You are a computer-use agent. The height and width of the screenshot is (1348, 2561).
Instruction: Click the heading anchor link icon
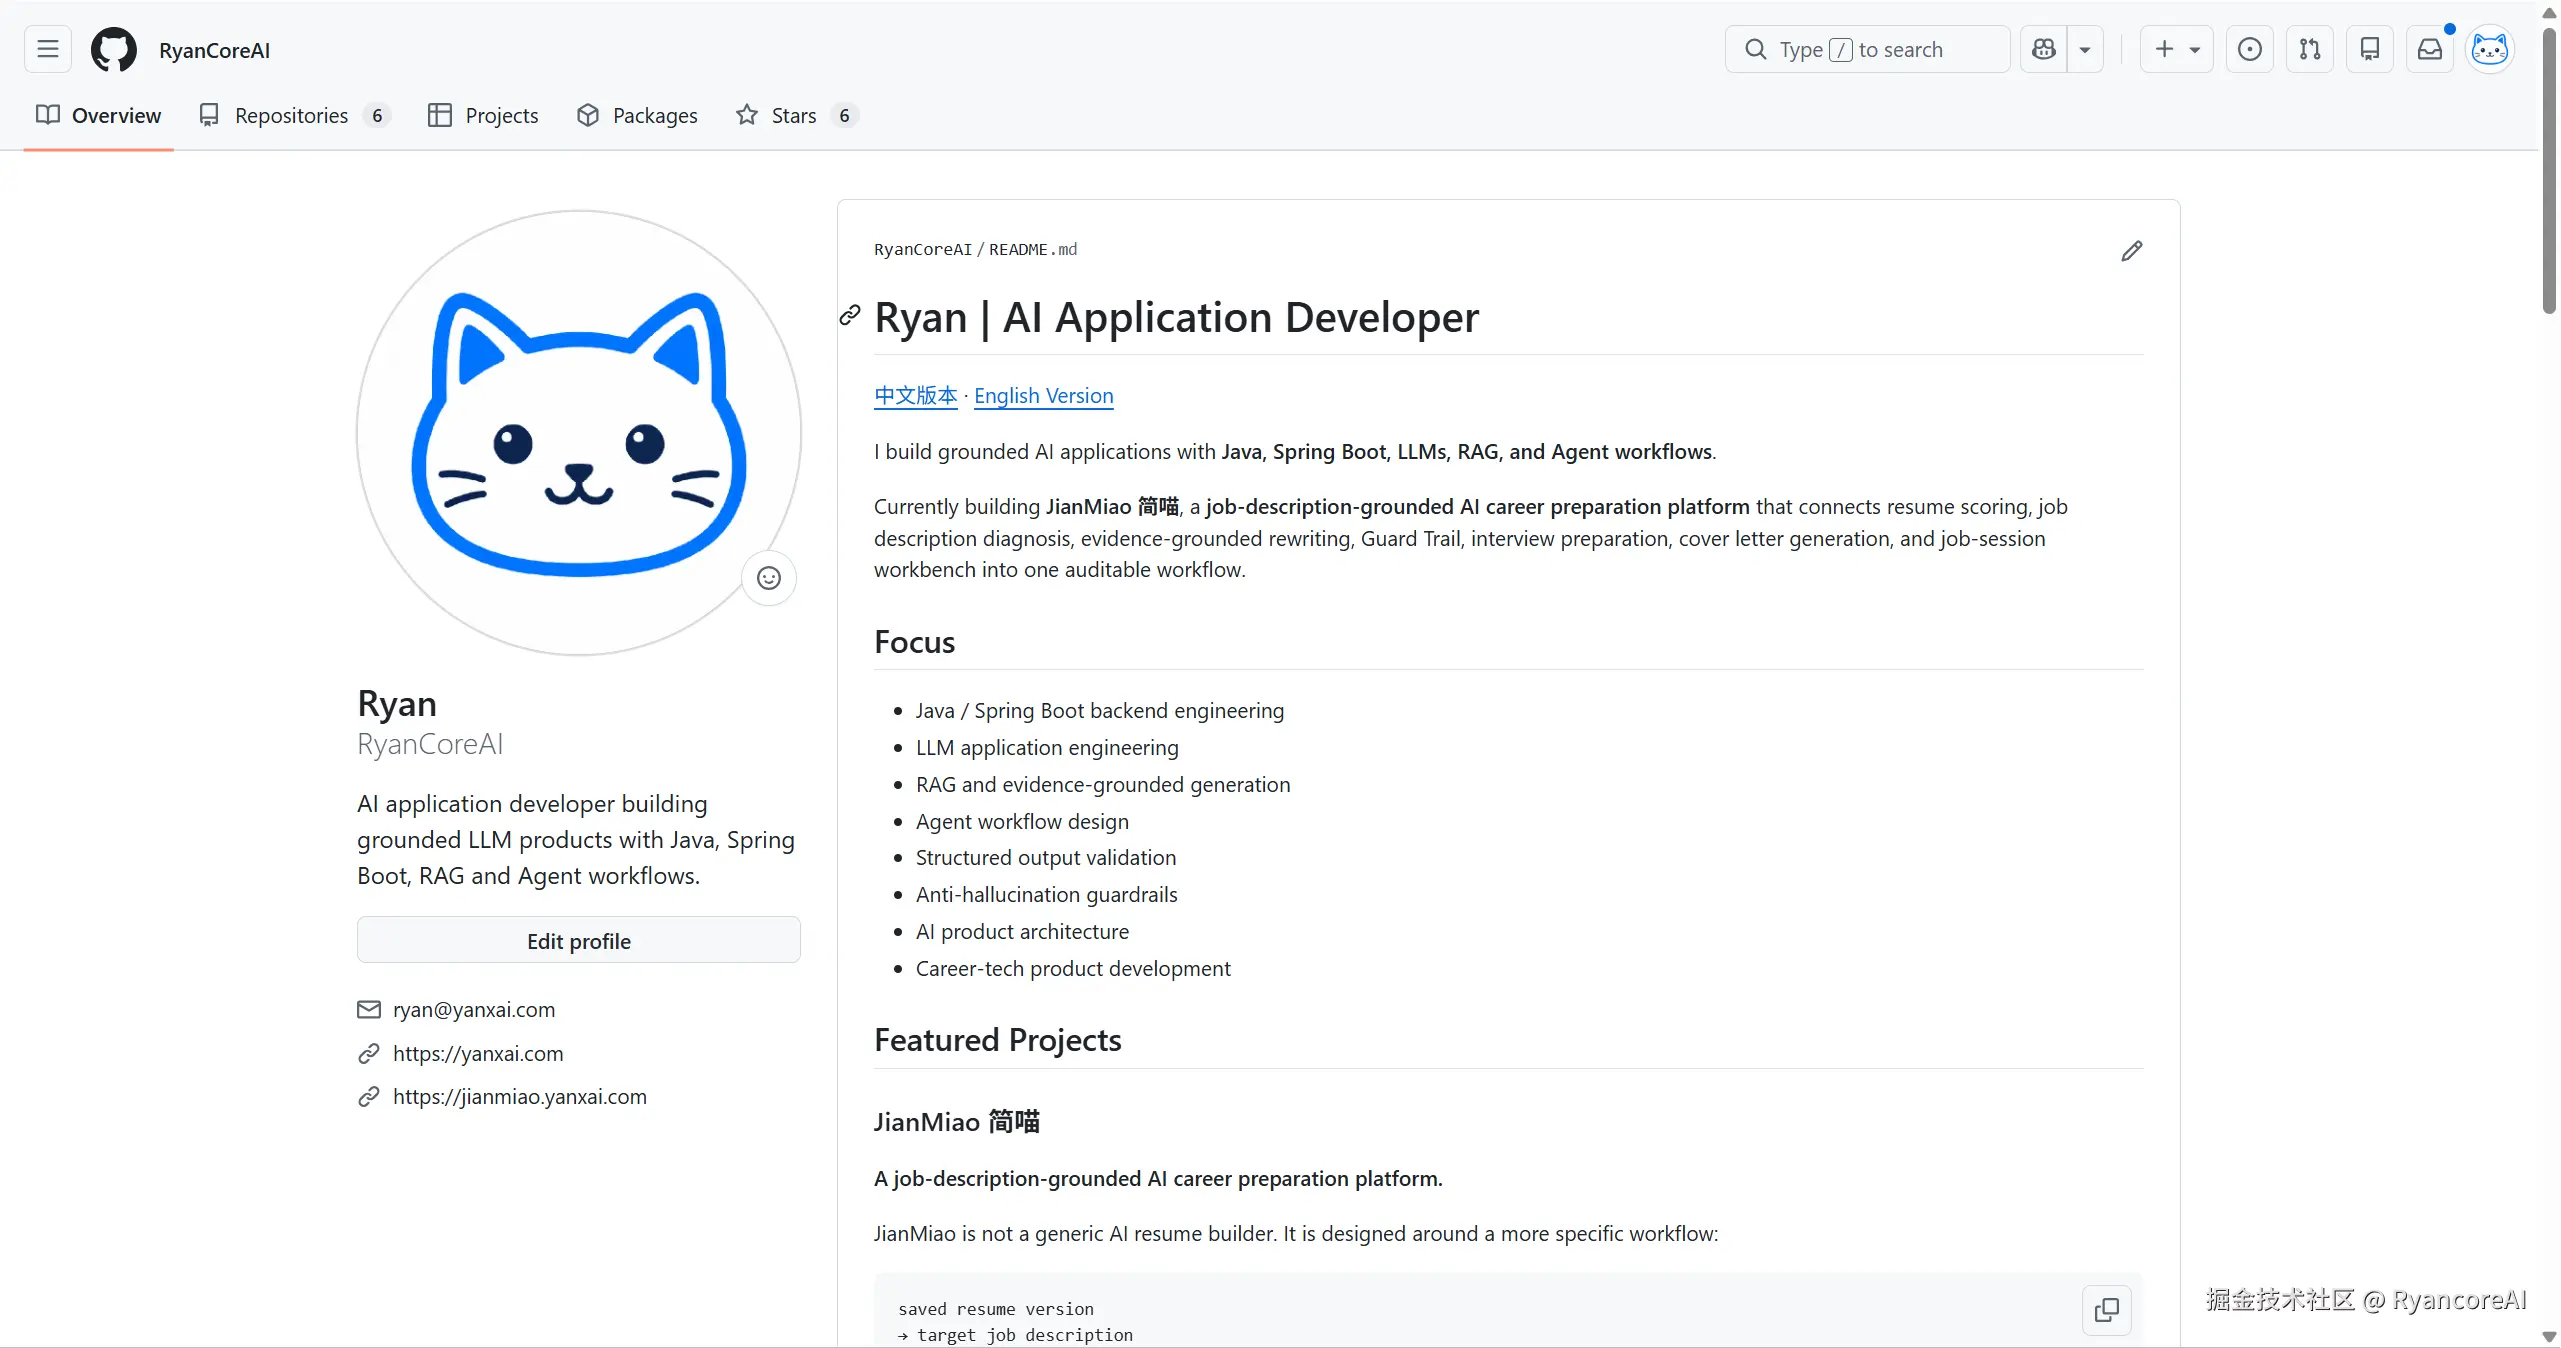[850, 316]
